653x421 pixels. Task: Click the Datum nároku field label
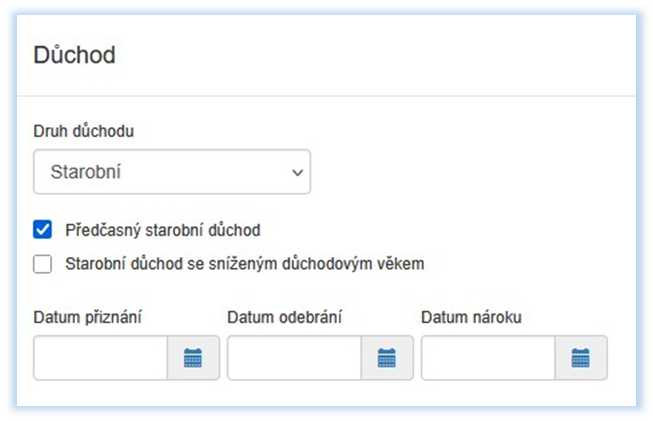pyautogui.click(x=471, y=318)
